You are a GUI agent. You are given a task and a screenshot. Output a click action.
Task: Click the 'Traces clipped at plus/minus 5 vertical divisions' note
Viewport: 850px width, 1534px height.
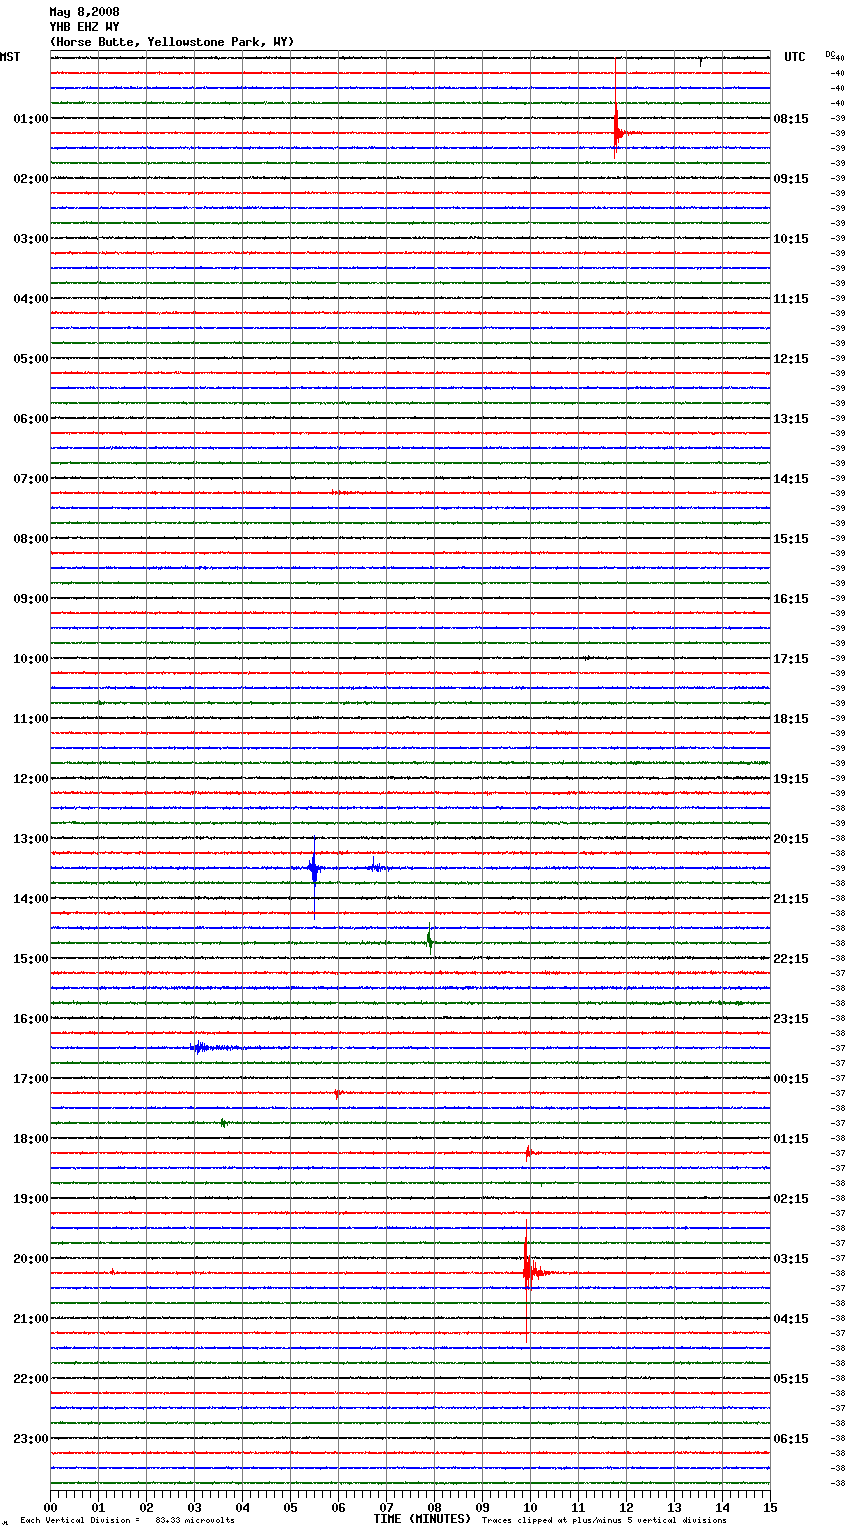[604, 1520]
